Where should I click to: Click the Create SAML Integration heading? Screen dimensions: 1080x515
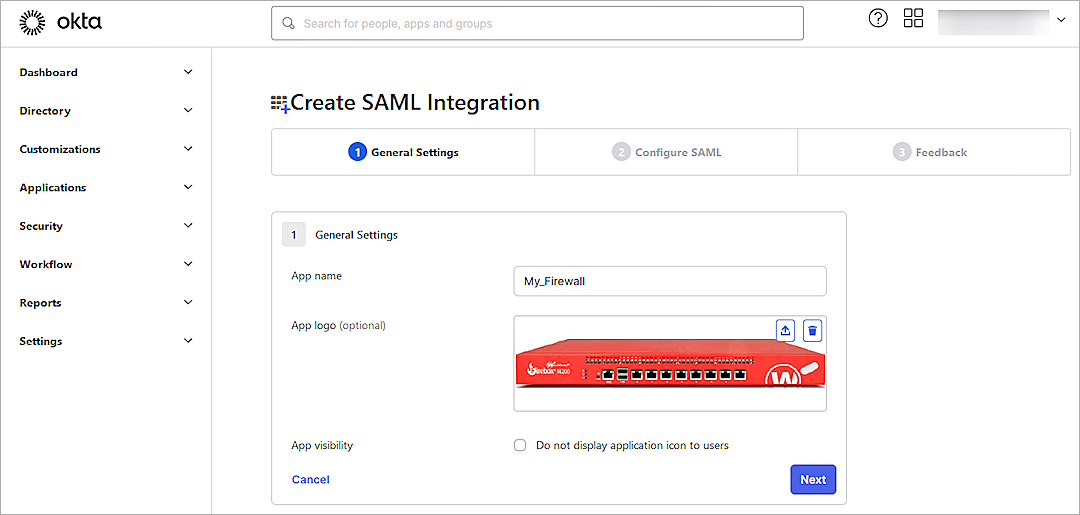(415, 103)
